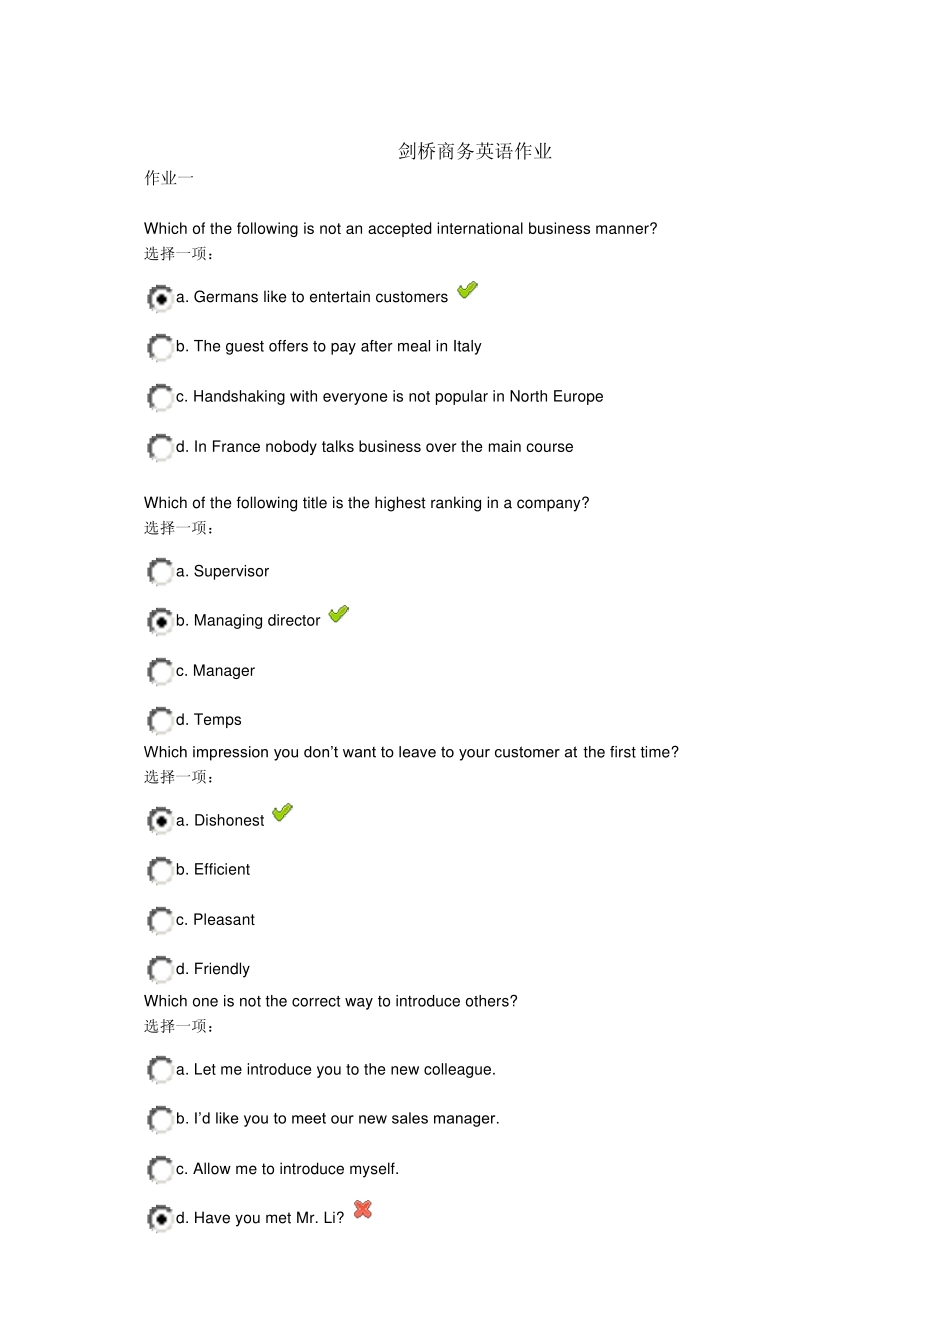Select 'Let me introduce you to the new colleague'
This screenshot has height=1344, width=950.
tap(160, 1070)
